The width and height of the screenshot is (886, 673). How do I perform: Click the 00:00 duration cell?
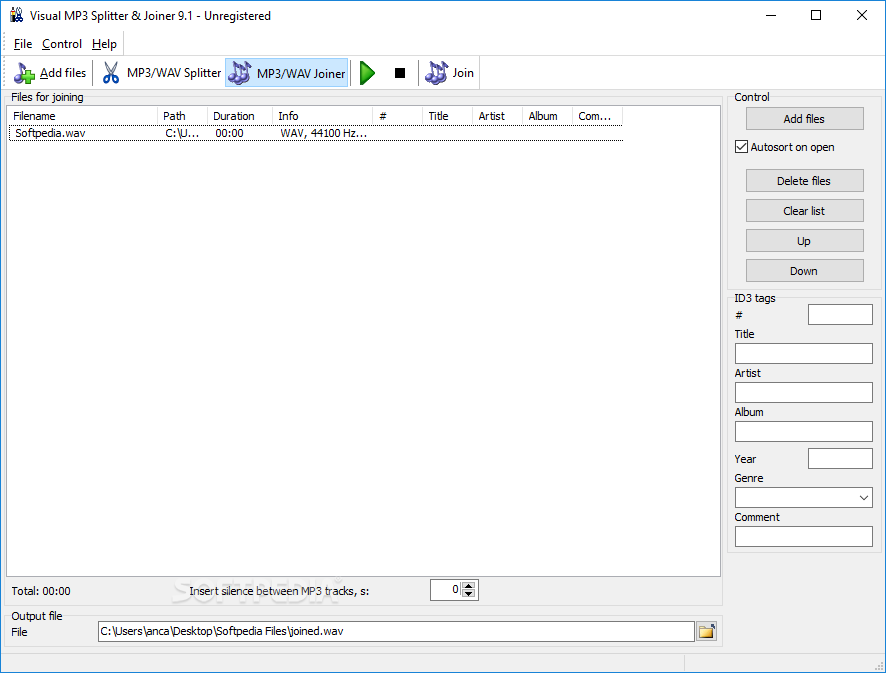(x=229, y=133)
